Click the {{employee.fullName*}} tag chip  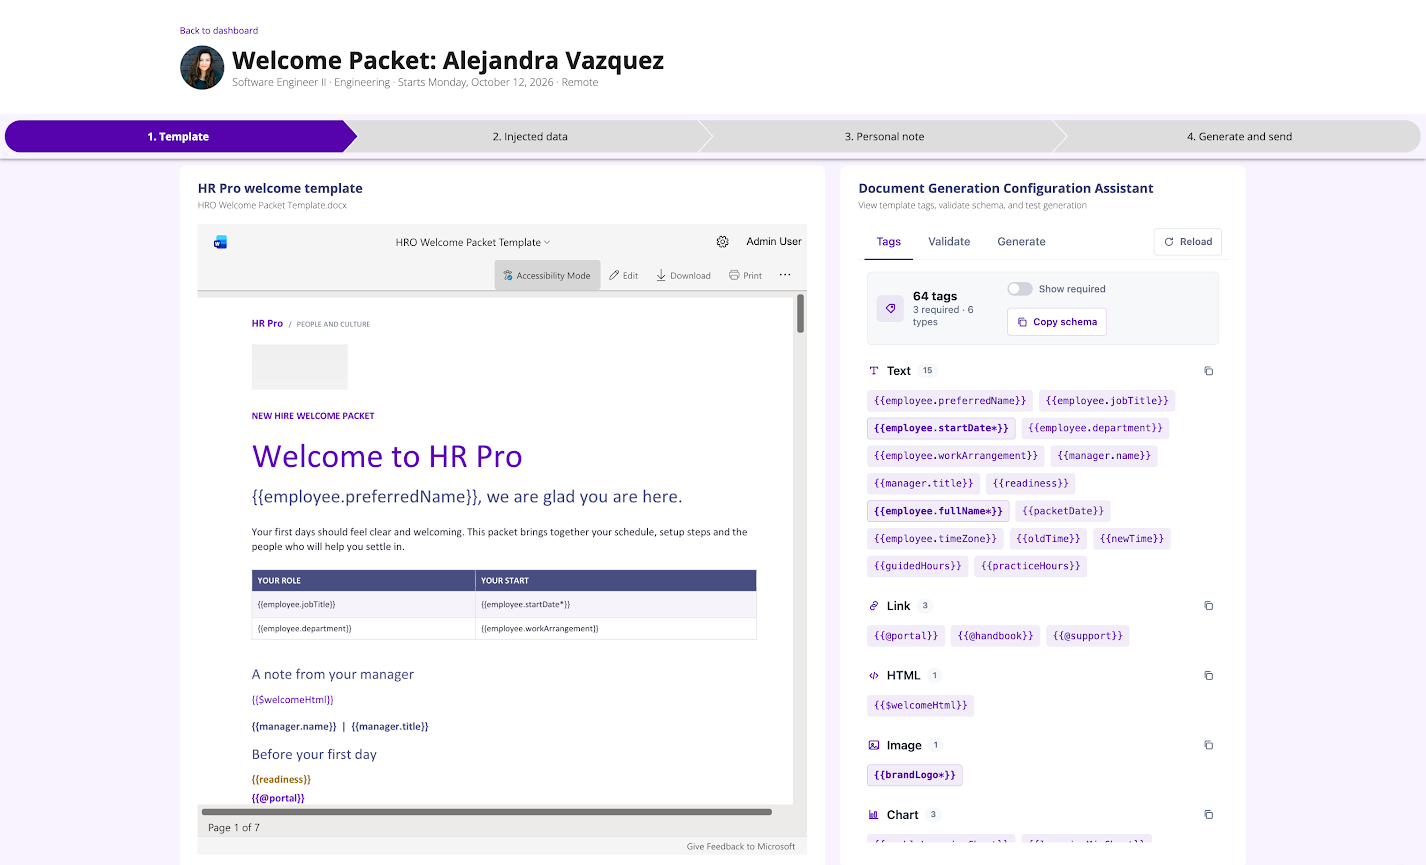(x=938, y=511)
